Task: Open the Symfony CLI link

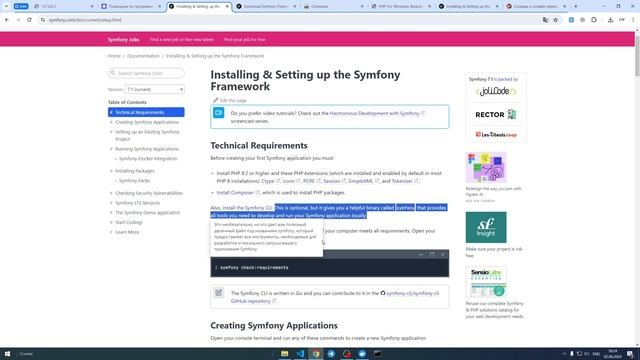Action: pos(258,208)
